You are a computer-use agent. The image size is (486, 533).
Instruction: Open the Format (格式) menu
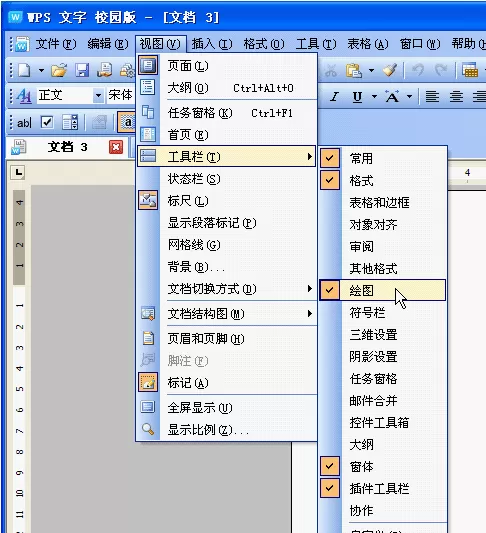264,44
